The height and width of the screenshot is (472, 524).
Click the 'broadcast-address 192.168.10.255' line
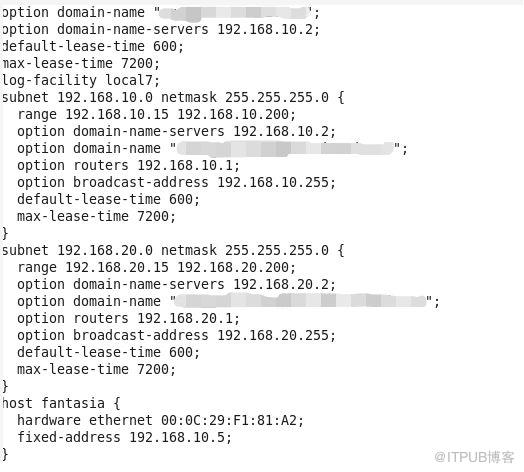(x=176, y=183)
